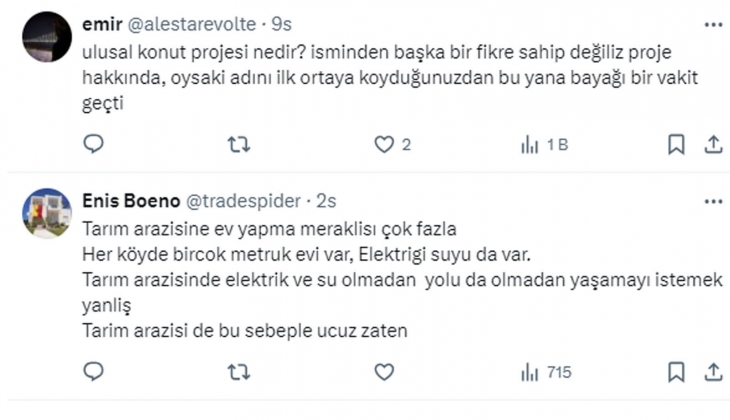
Task: Share emir's tweet
Action: (713, 146)
